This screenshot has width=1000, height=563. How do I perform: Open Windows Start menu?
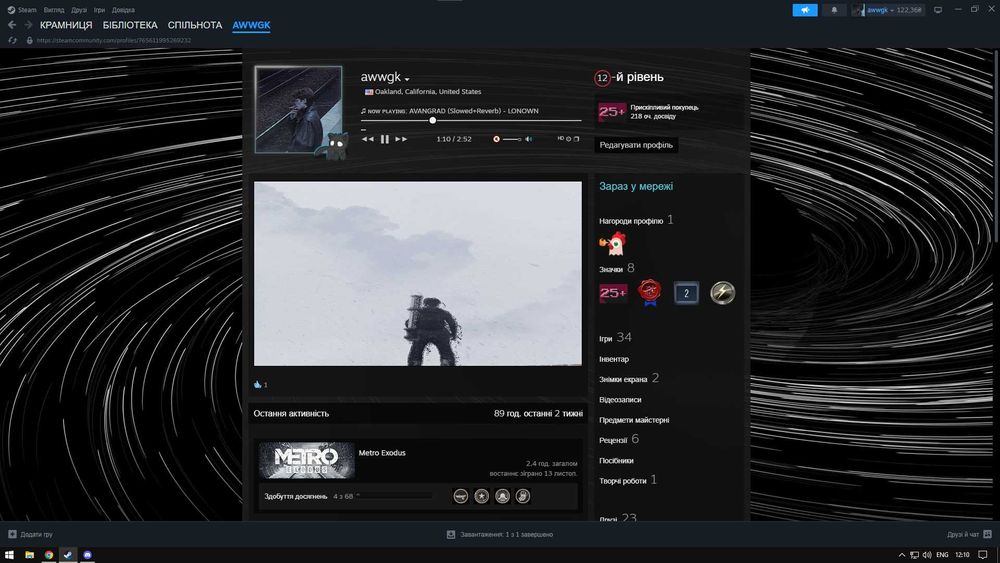10,555
